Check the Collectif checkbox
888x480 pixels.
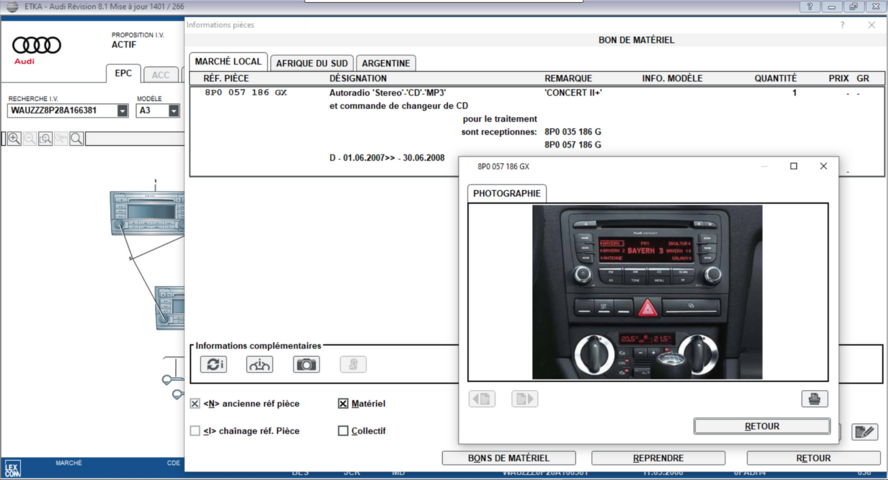point(343,431)
